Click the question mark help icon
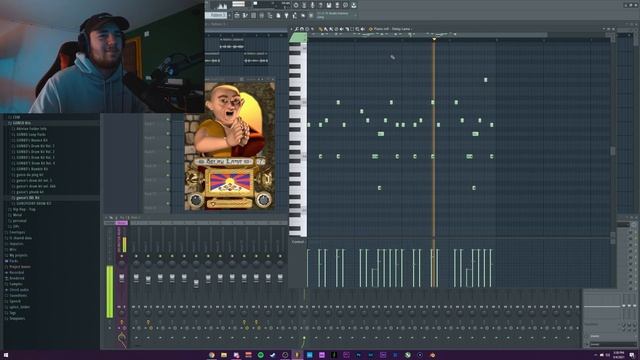This screenshot has width=640, height=360. [x=320, y=5]
